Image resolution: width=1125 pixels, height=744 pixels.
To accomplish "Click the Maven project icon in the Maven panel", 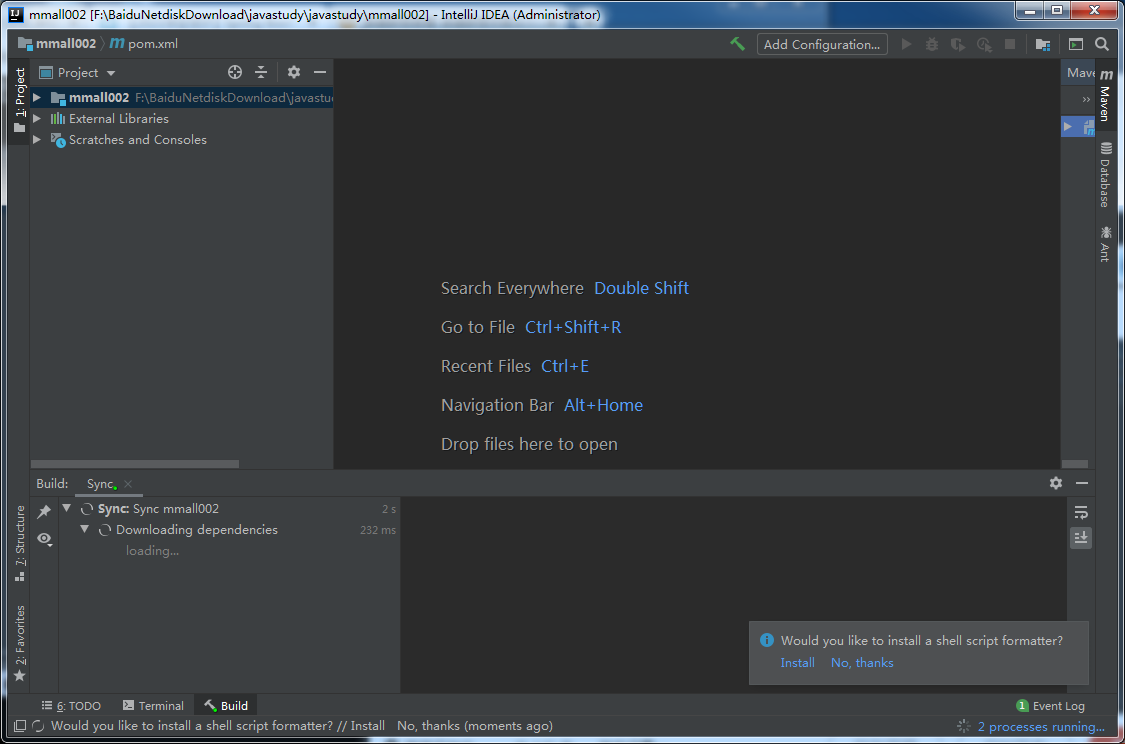I will [x=1089, y=127].
